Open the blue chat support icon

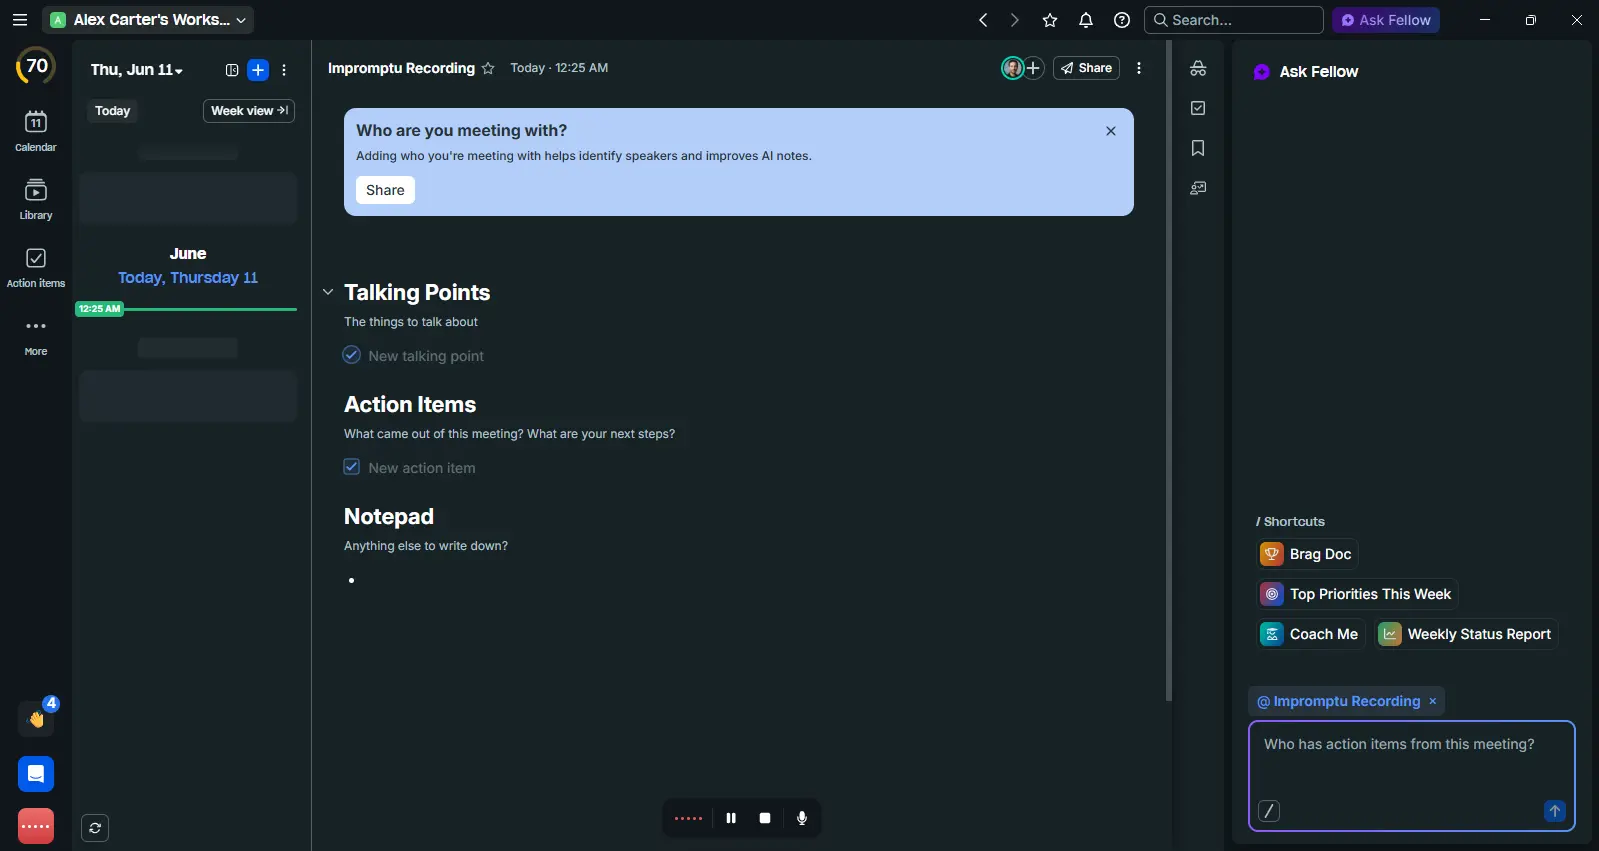[x=36, y=774]
